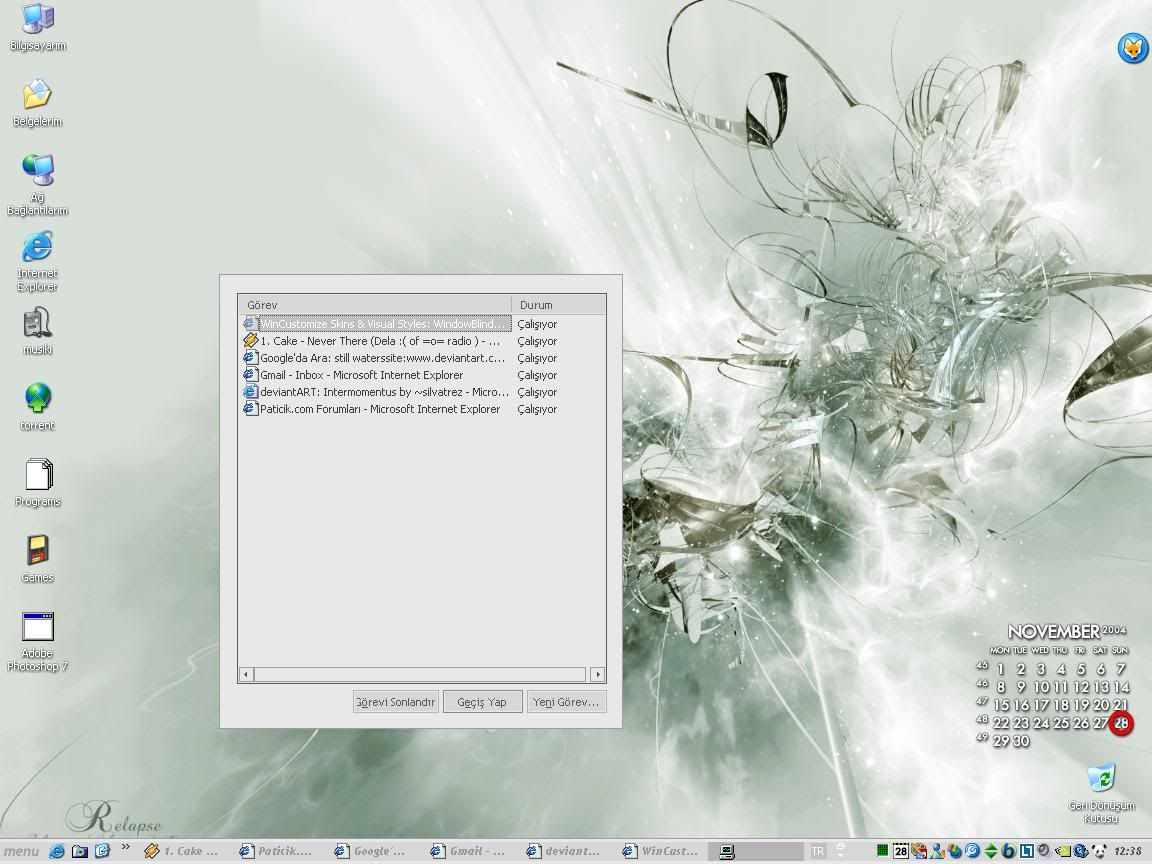This screenshot has height=864, width=1152.
Task: Switch to the Gmail taskbar button
Action: click(468, 851)
